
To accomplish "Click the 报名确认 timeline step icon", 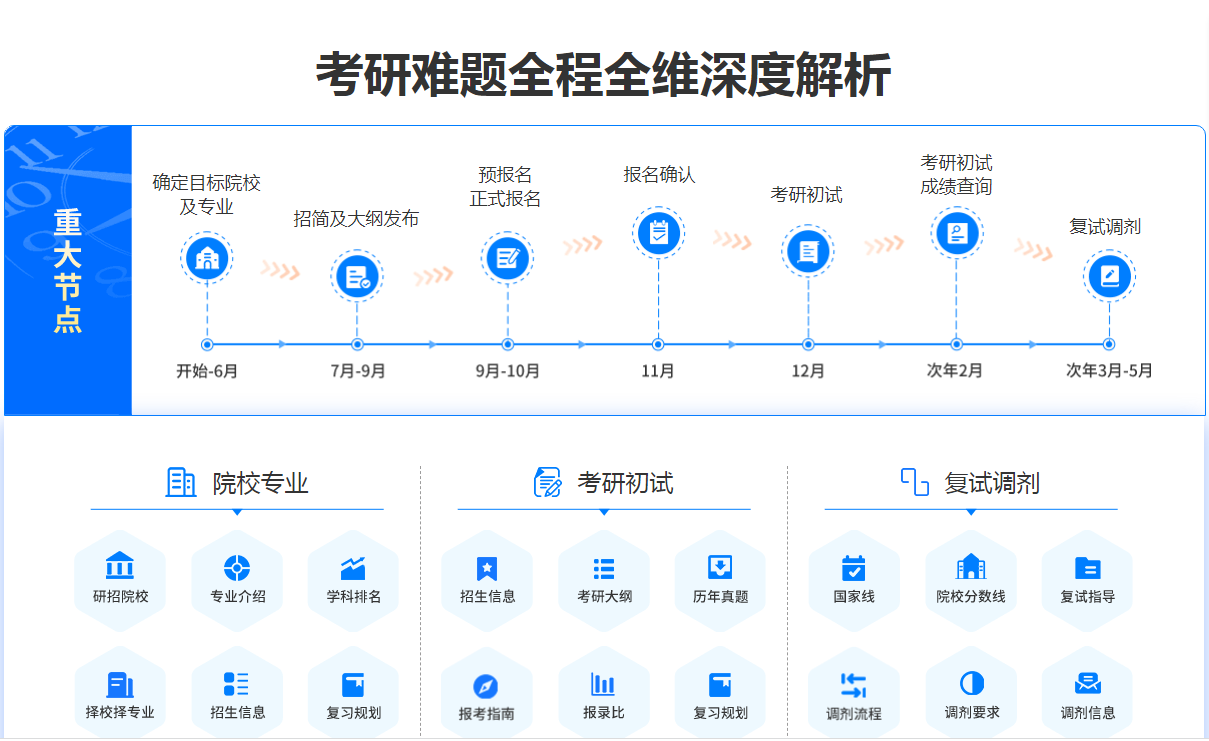I will pos(658,233).
